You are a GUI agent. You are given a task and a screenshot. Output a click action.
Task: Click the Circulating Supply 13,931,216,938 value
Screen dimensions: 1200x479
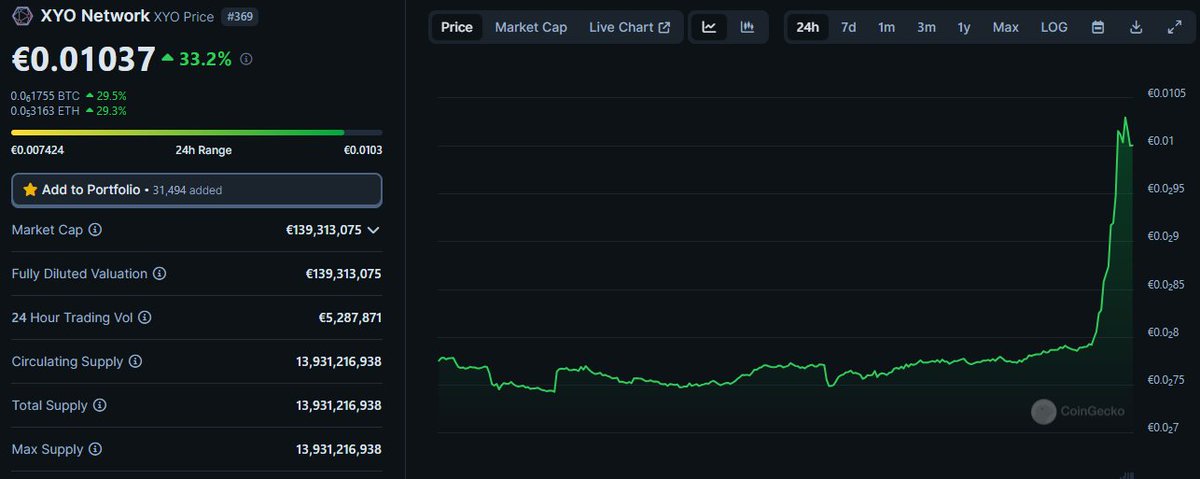(x=339, y=362)
